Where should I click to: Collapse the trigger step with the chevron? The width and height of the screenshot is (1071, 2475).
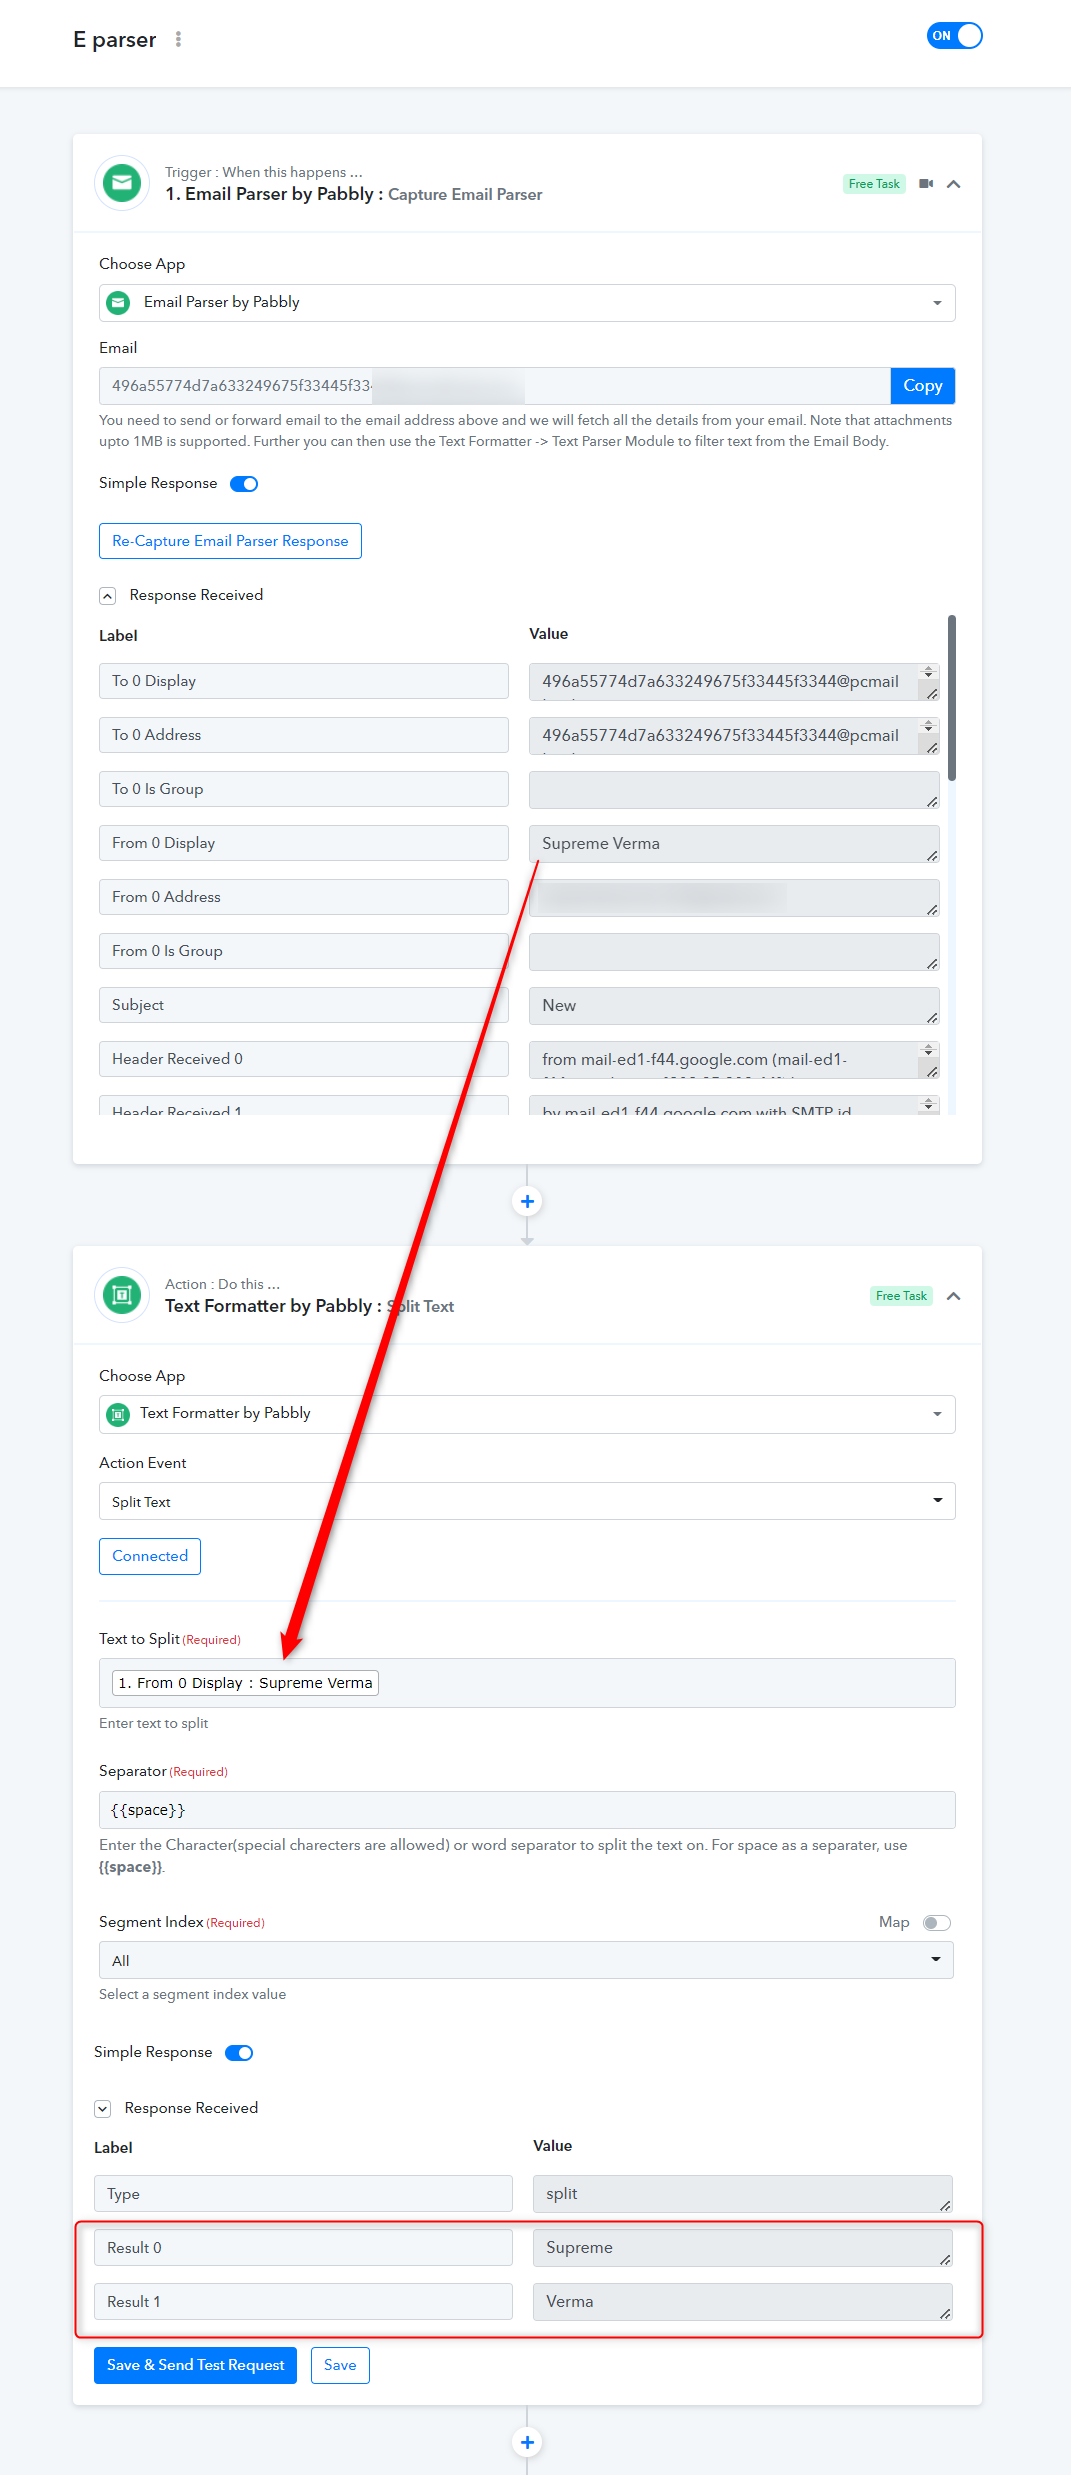954,184
